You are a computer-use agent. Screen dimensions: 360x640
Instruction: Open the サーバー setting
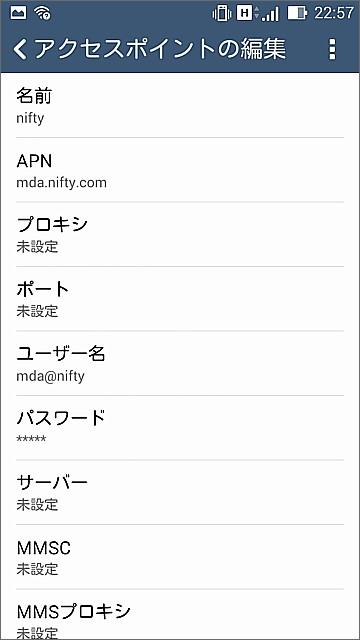(180, 493)
